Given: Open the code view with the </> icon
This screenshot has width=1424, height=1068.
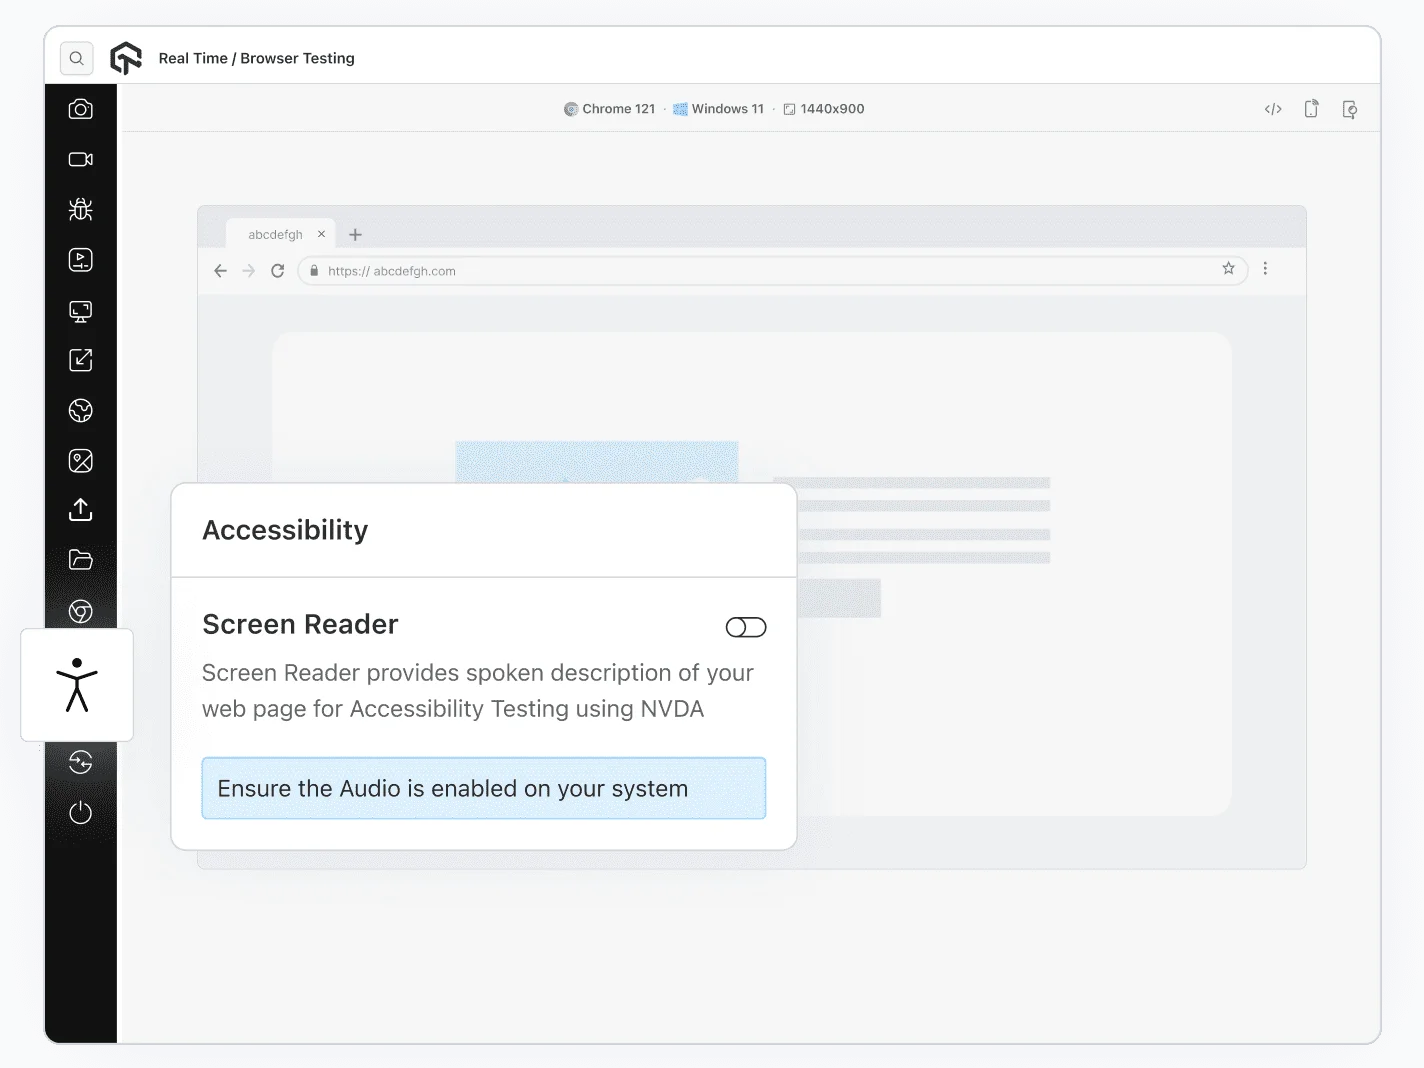Looking at the screenshot, I should tap(1272, 108).
